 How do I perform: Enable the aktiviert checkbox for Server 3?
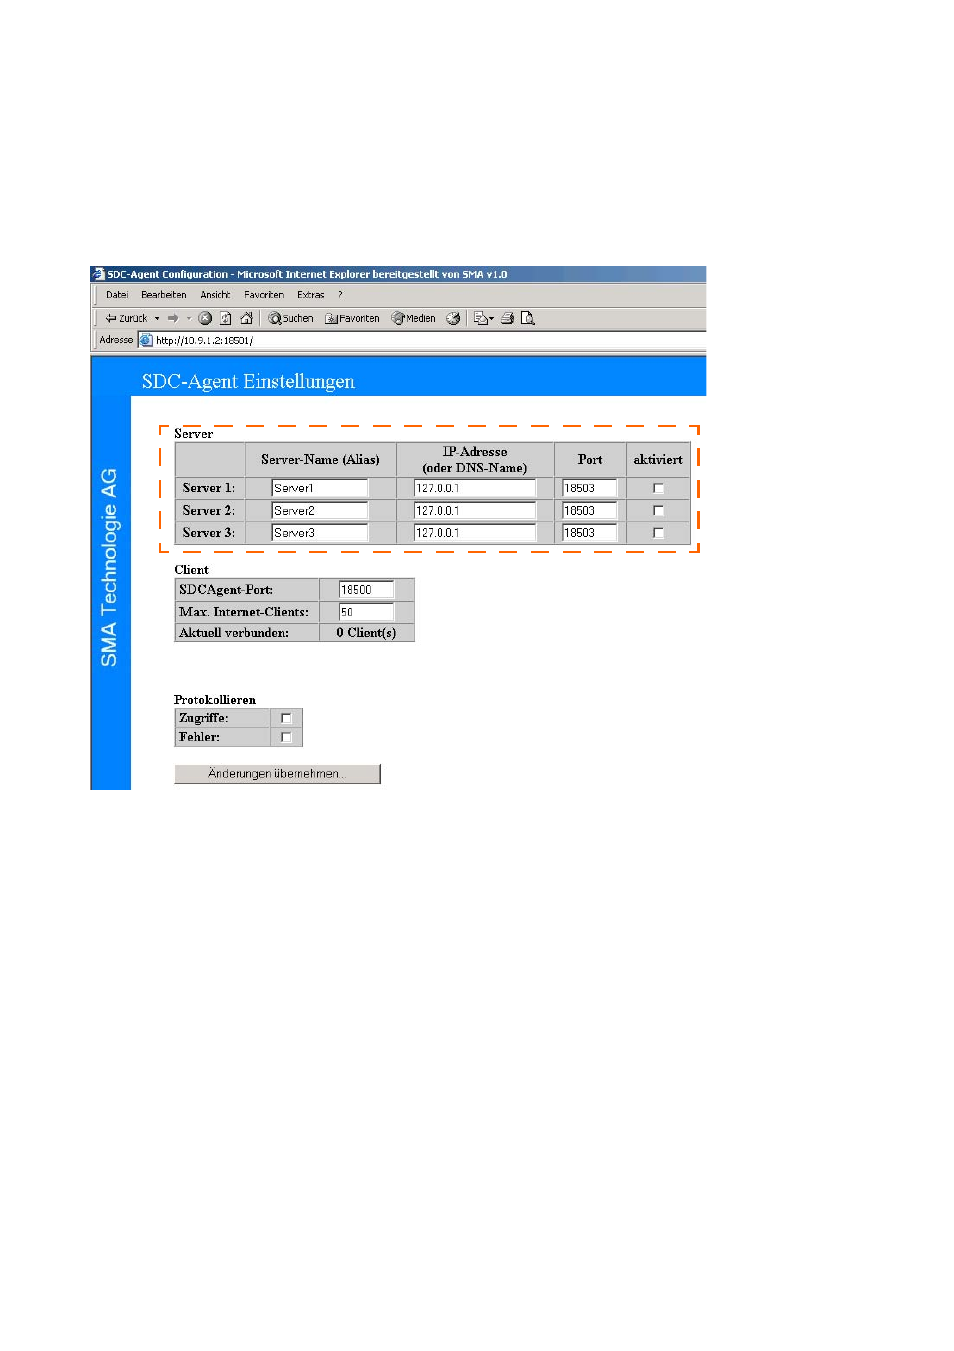(658, 533)
